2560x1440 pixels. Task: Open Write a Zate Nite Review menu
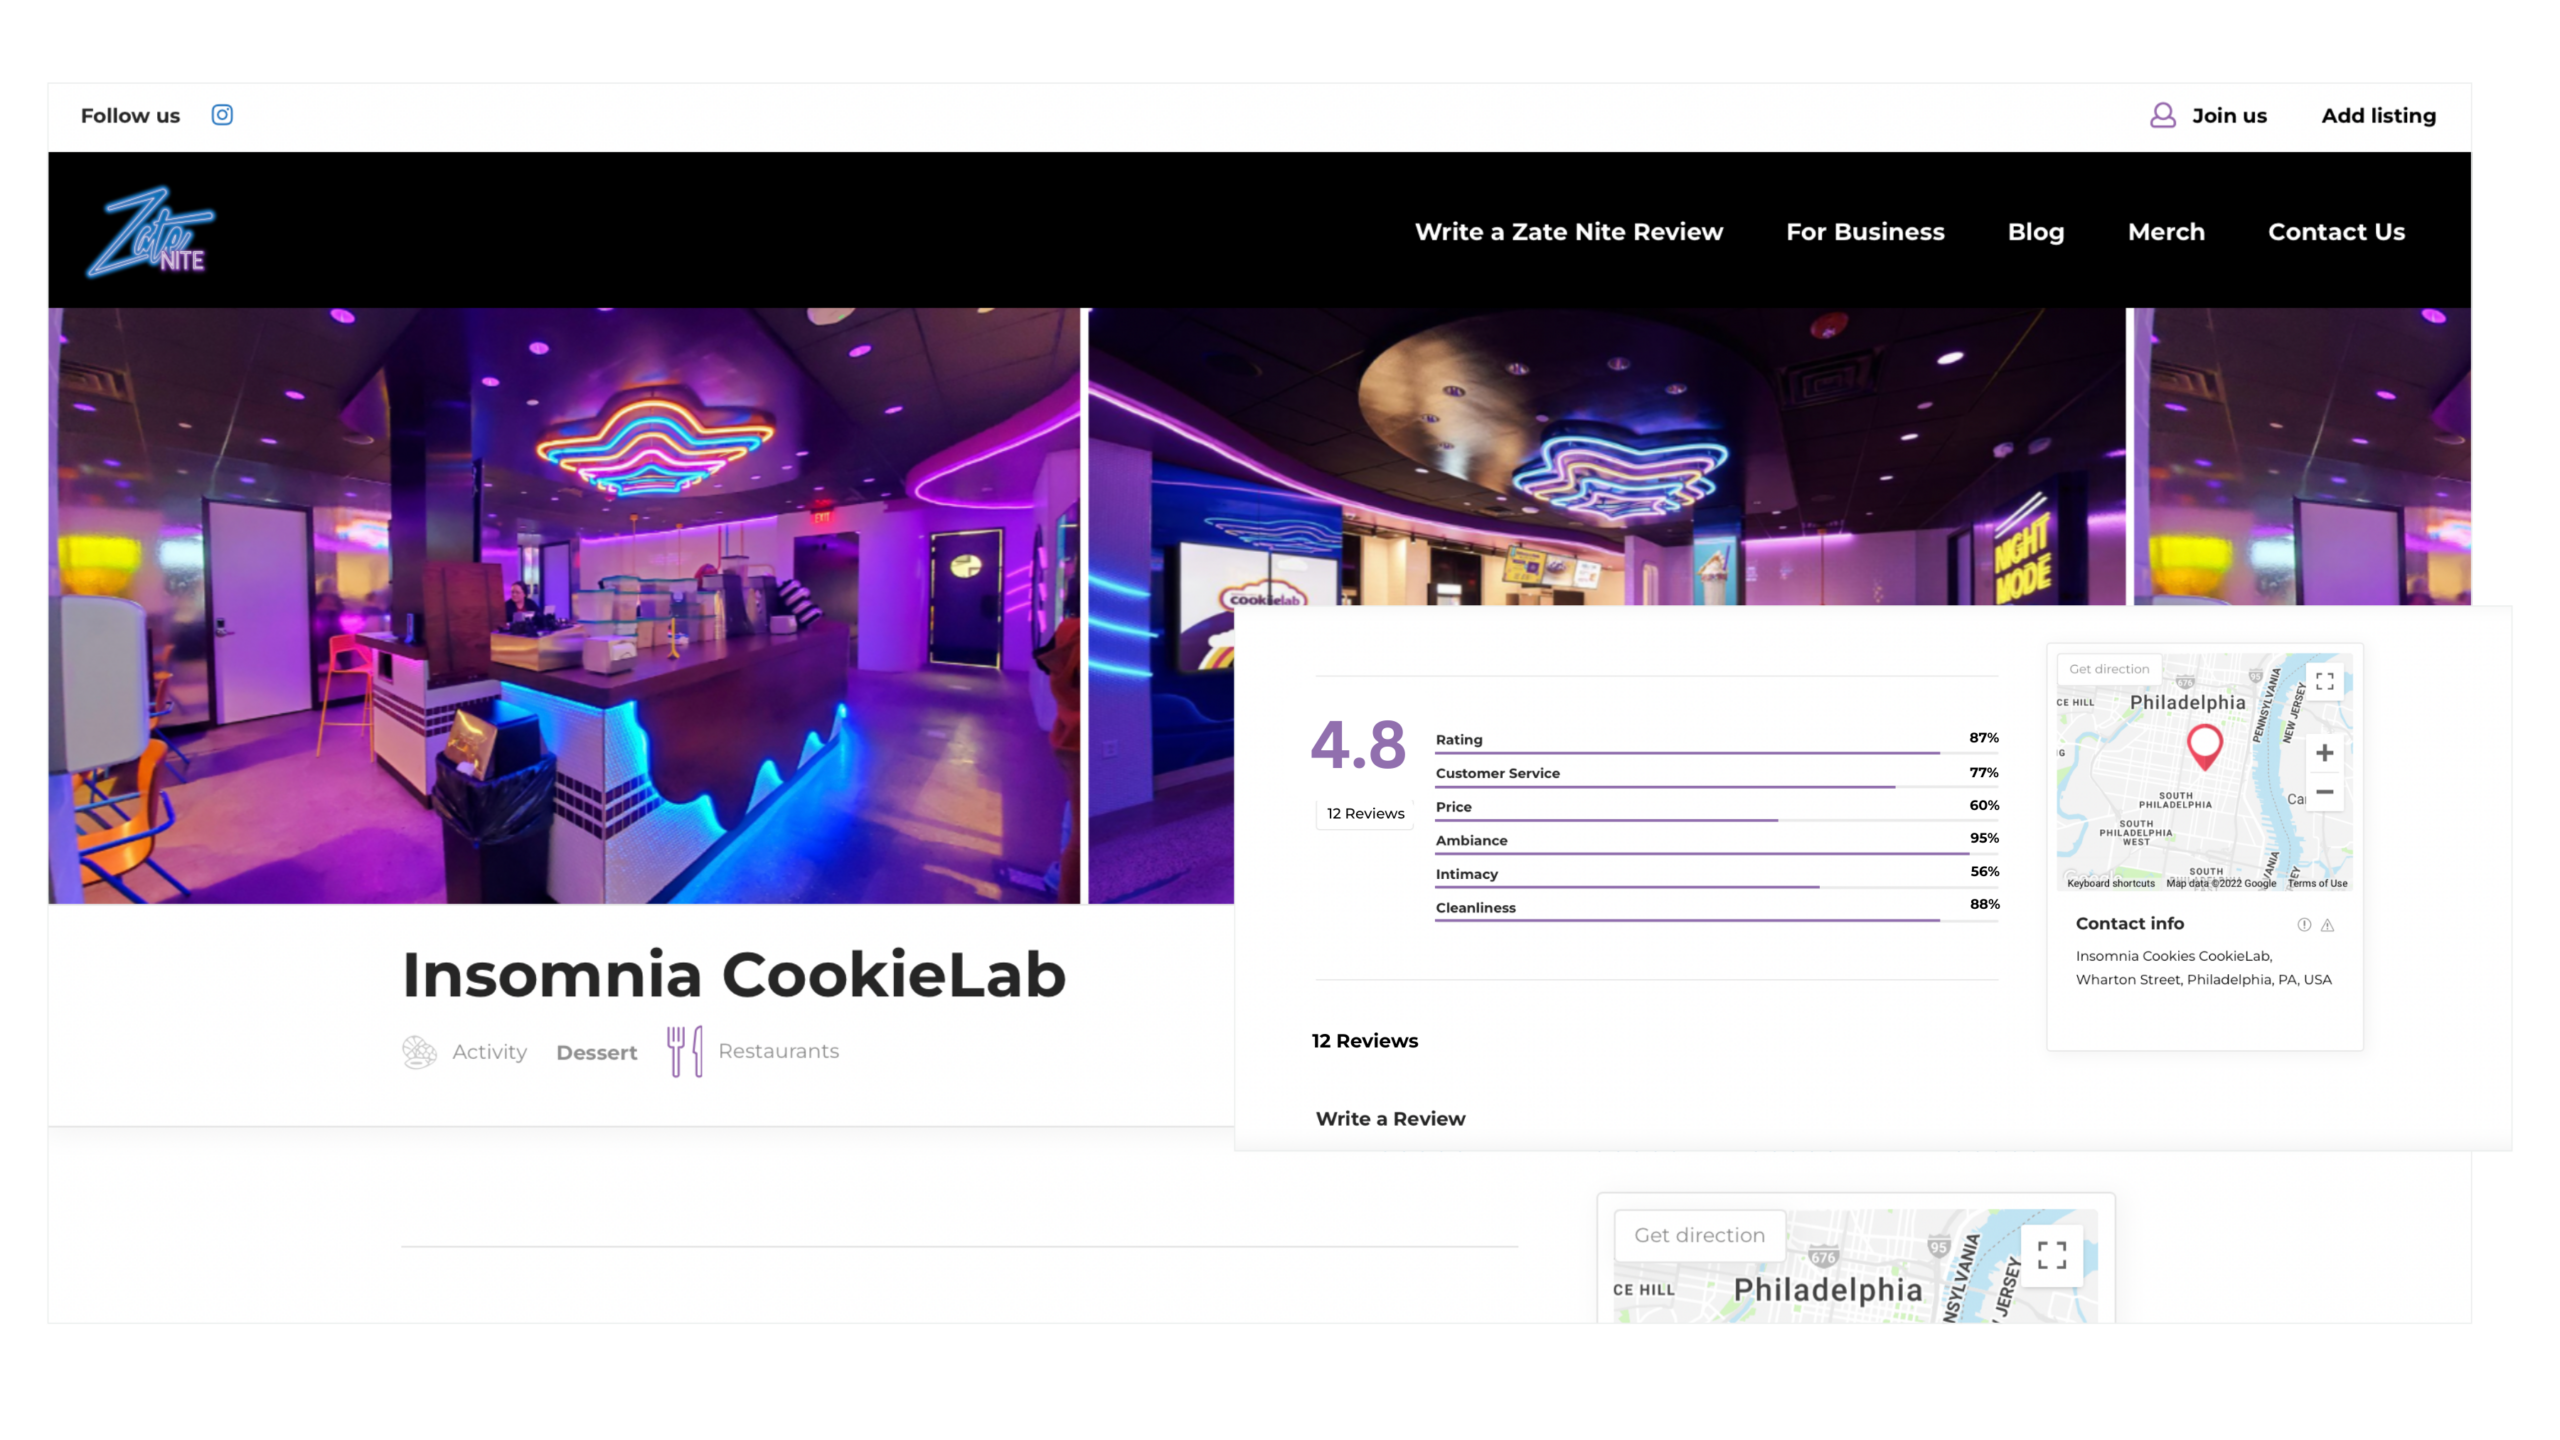[1568, 232]
